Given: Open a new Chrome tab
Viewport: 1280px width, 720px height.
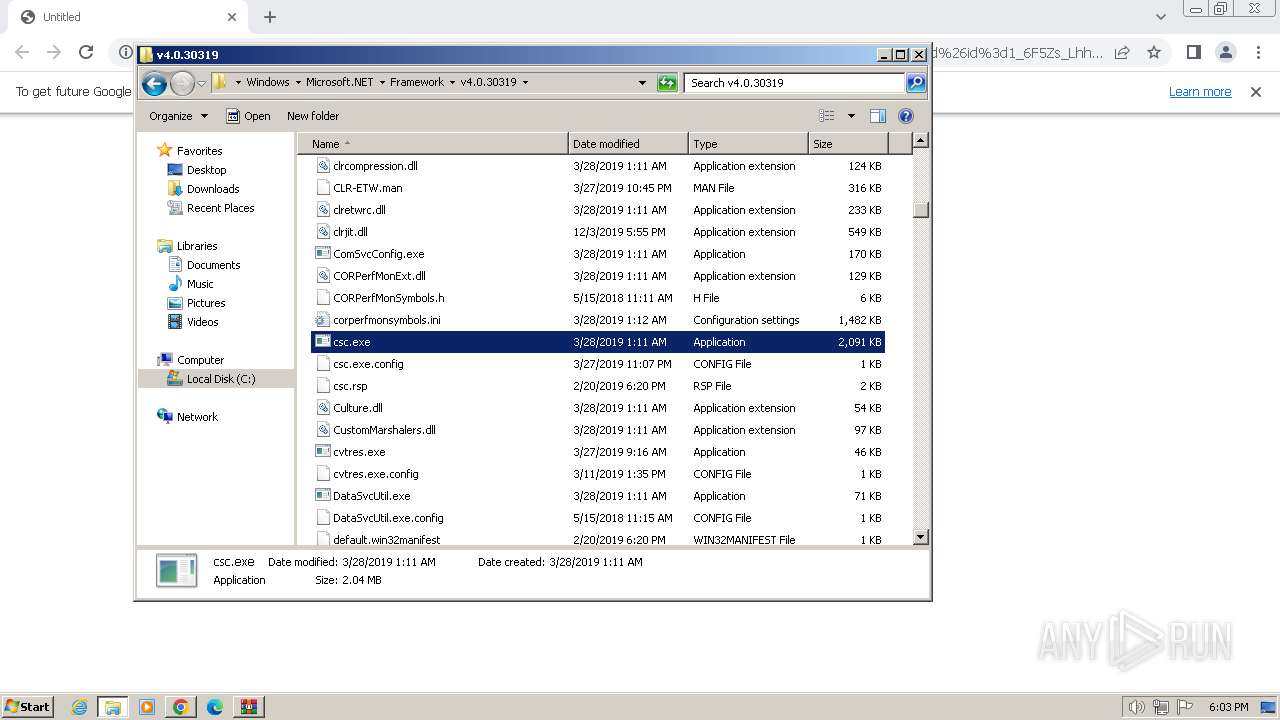Looking at the screenshot, I should point(270,17).
